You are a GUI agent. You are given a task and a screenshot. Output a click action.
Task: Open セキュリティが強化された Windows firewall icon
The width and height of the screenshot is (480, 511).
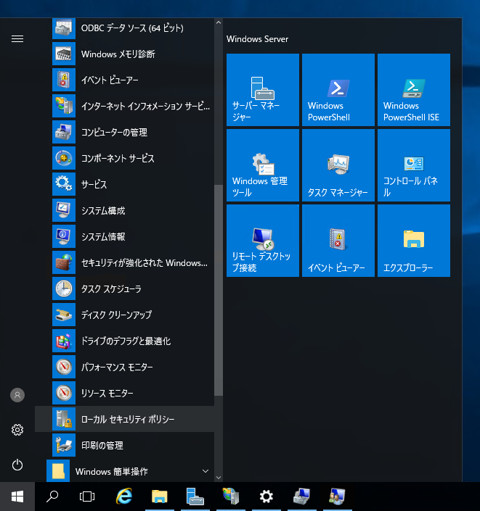[x=64, y=263]
